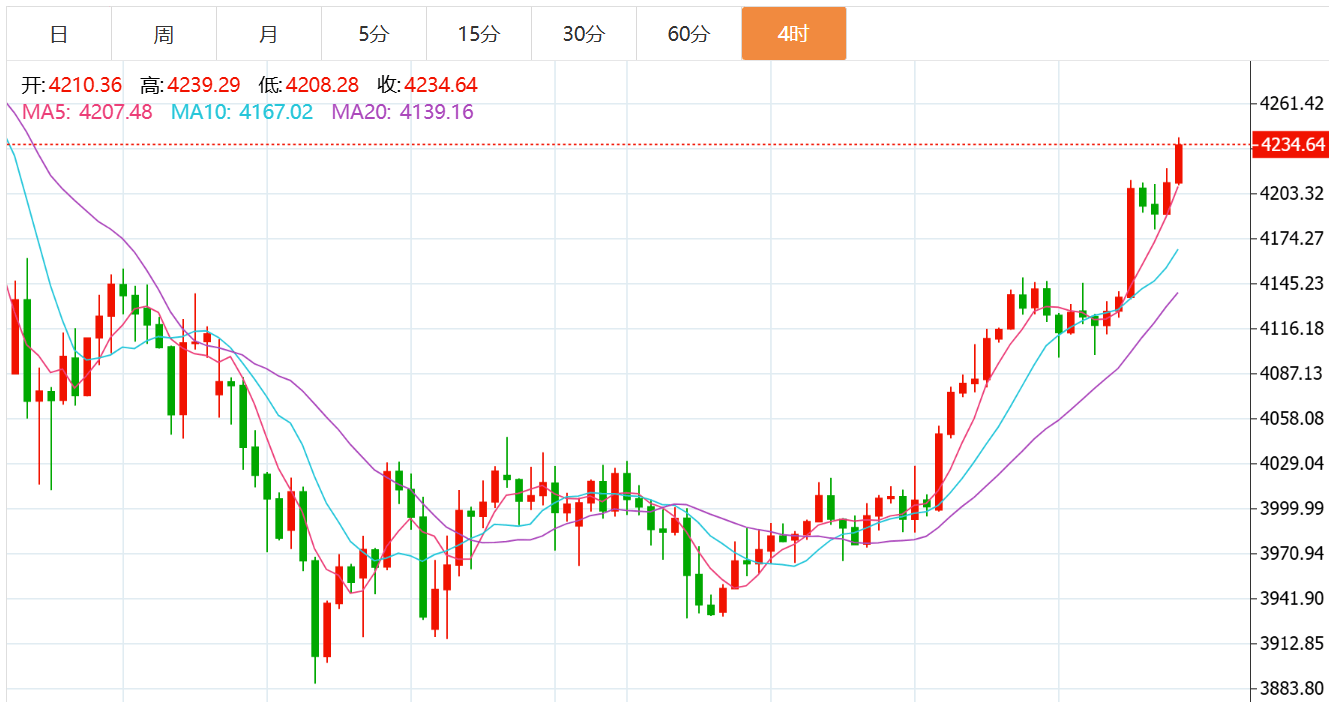Screen dimensions: 1329x702
Task: Click the 3883.80 price axis label
Action: (x=1293, y=688)
